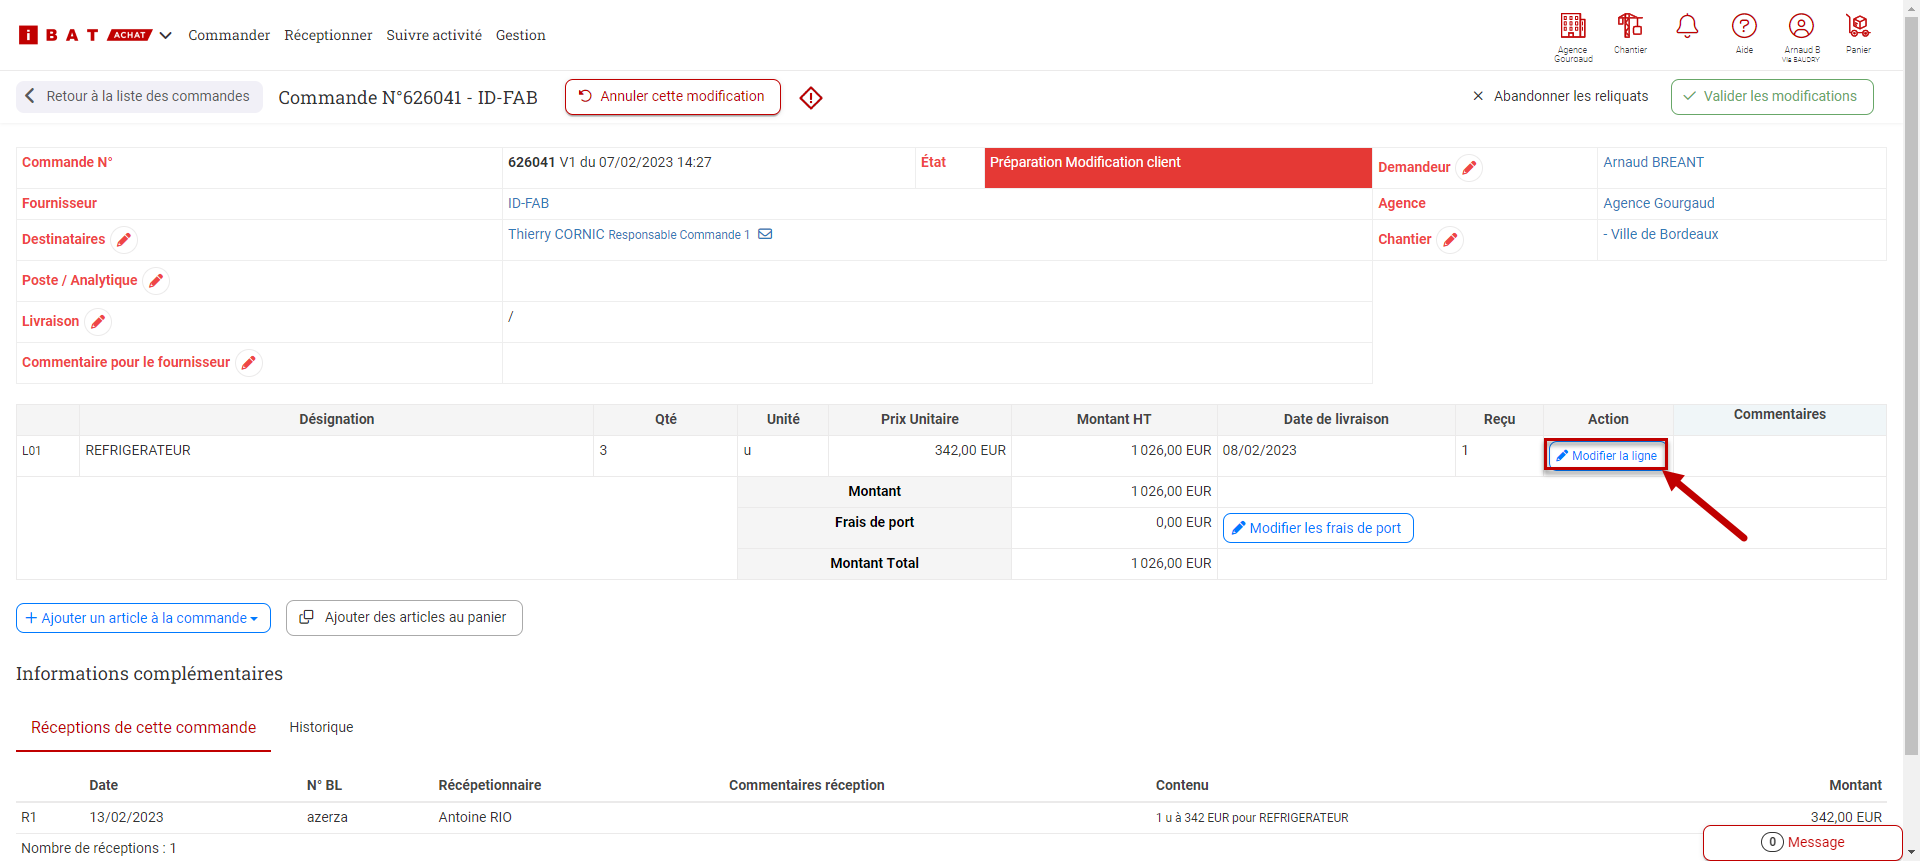Screen dimensions: 1920x861
Task: Expand the IBAT Achat dropdown chevron
Action: pos(166,36)
